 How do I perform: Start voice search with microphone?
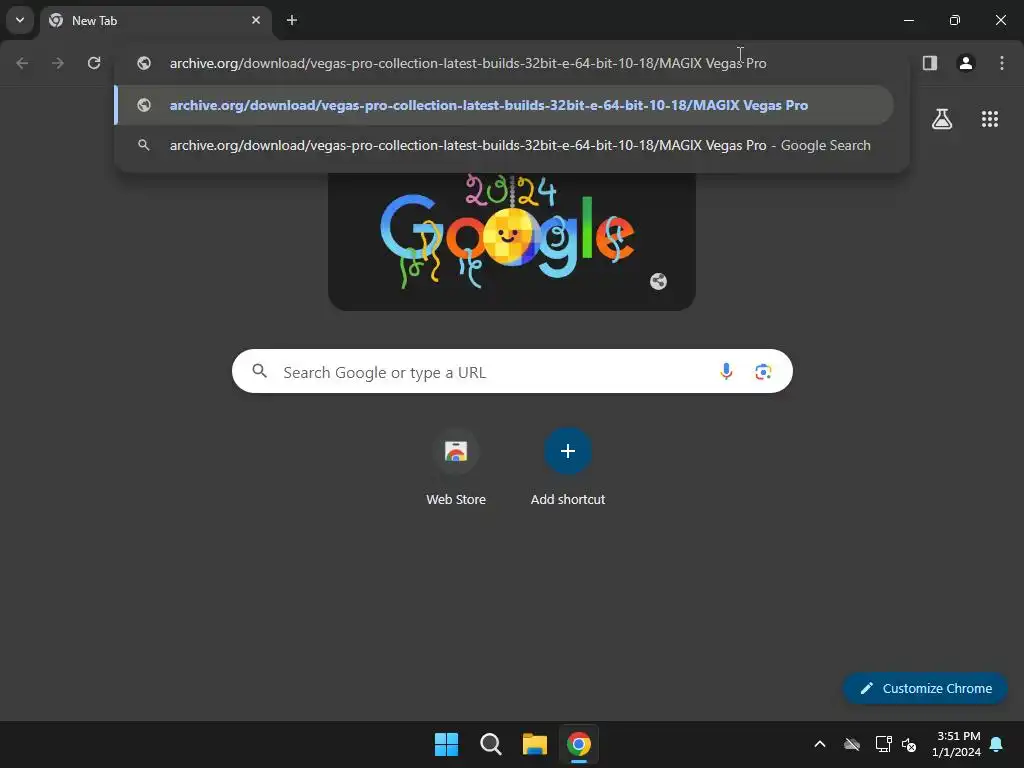726,372
